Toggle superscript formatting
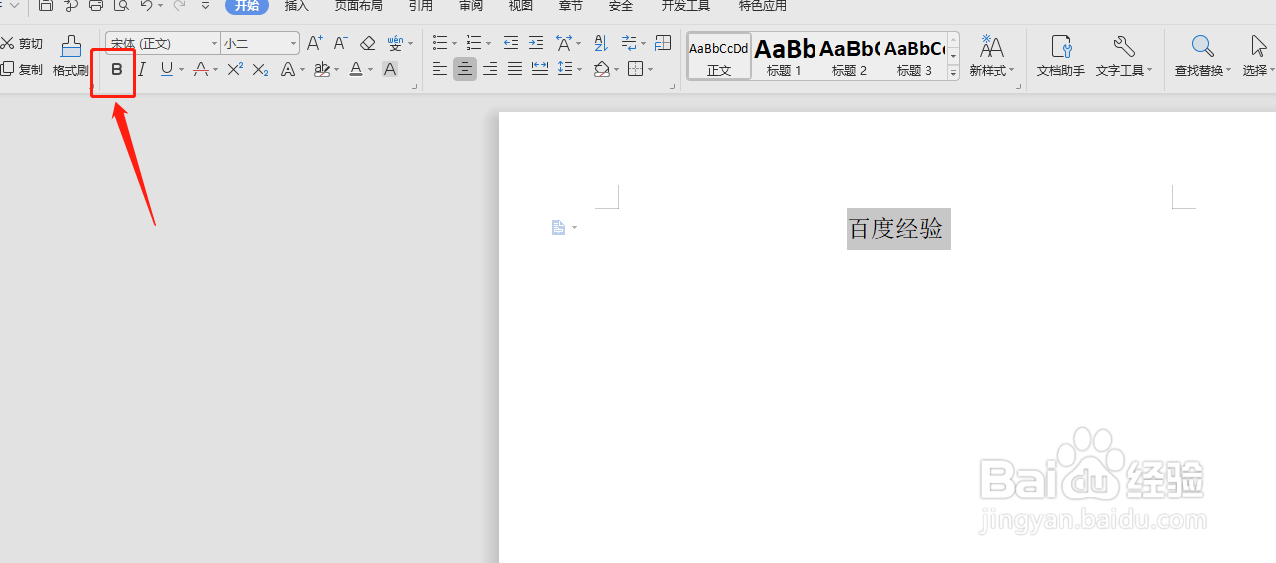The image size is (1276, 563). (x=235, y=70)
